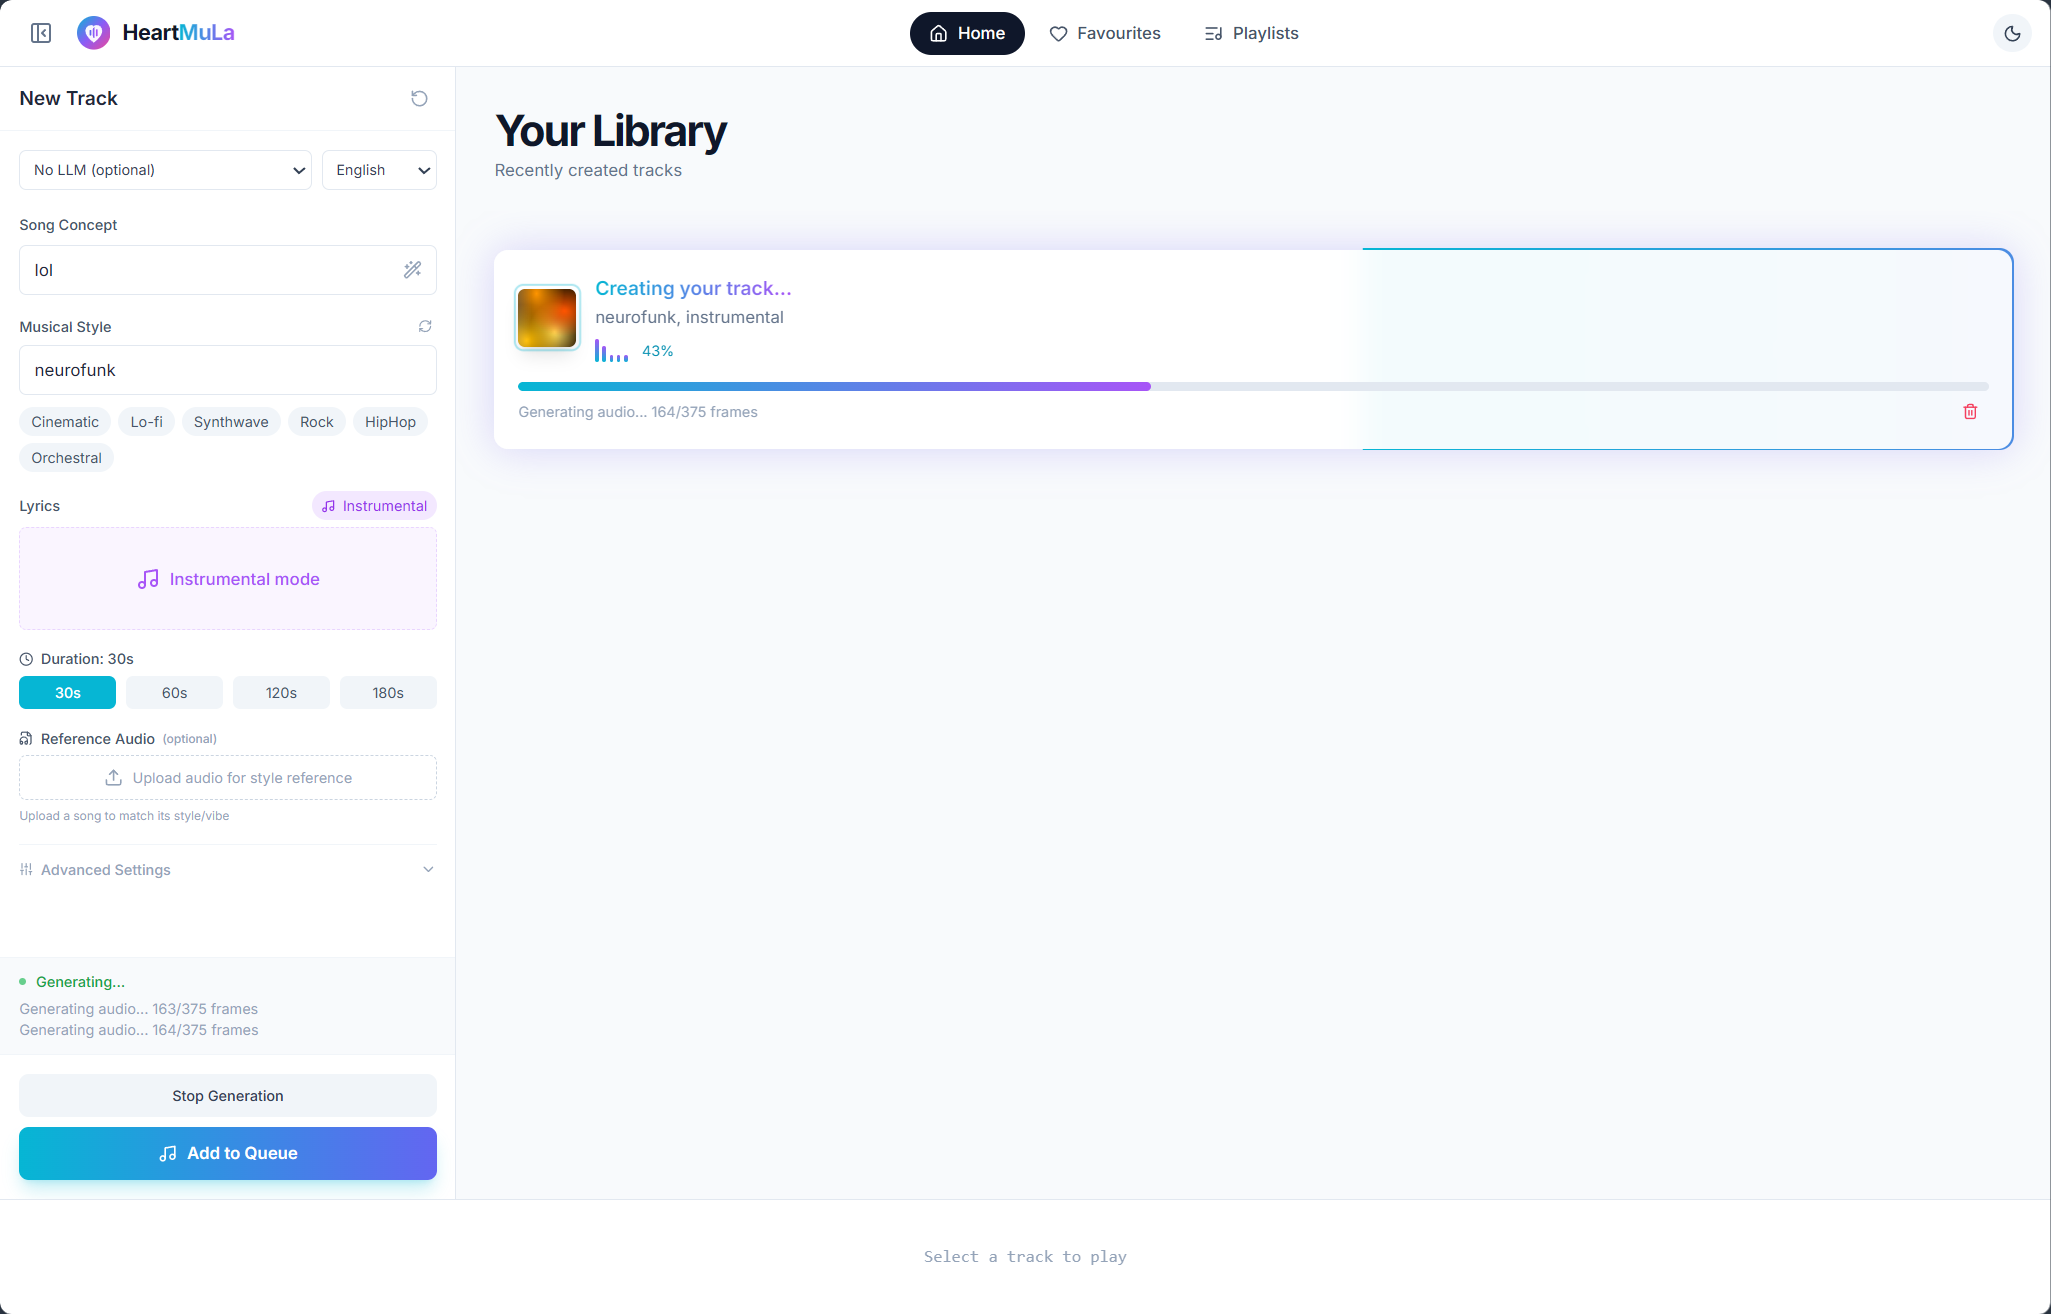This screenshot has width=2051, height=1314.
Task: Reset the New Track form
Action: [x=419, y=98]
